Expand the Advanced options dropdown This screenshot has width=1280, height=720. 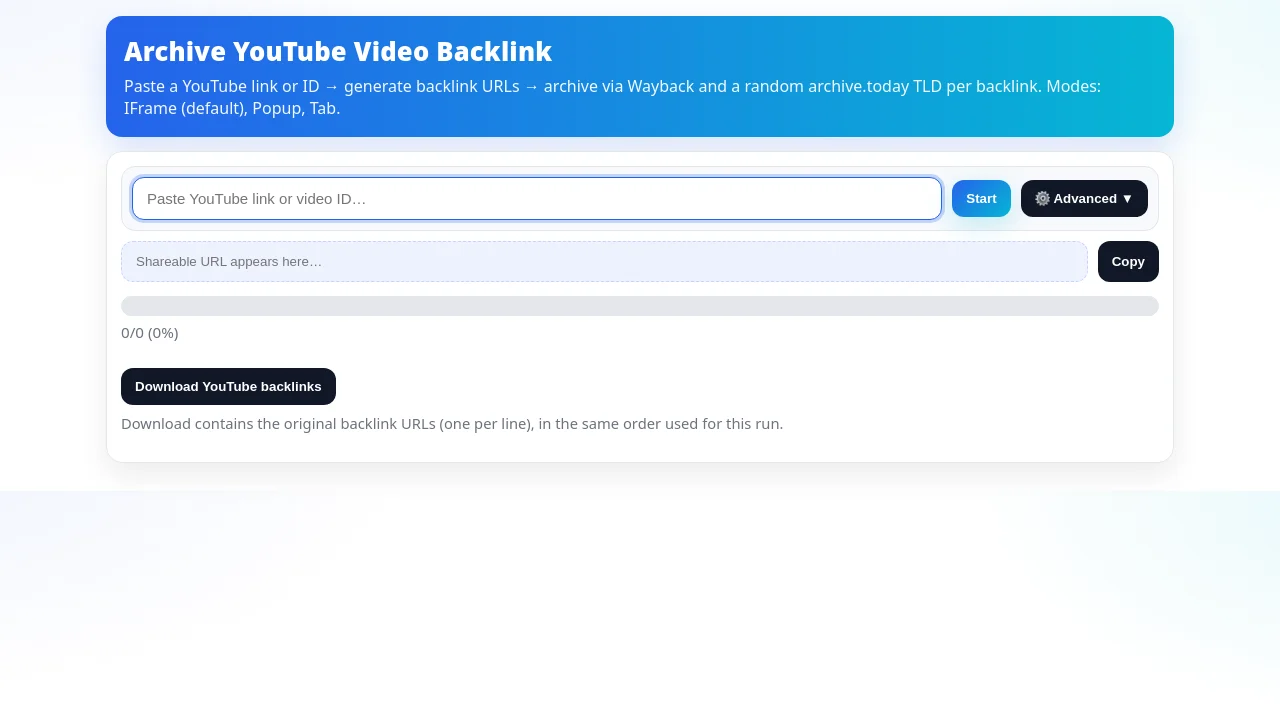[1084, 198]
